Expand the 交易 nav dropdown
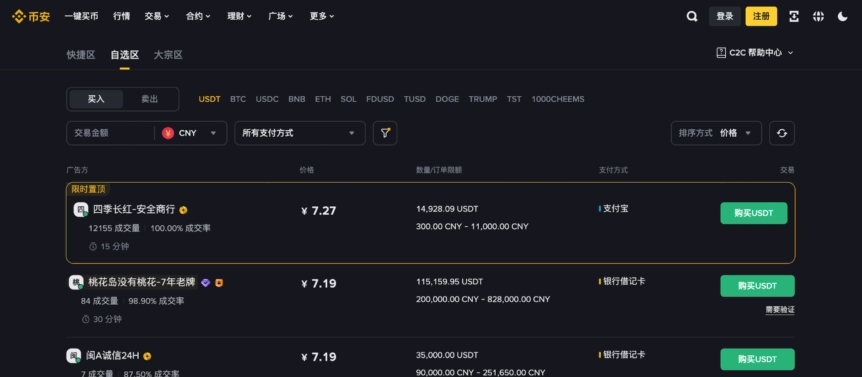The width and height of the screenshot is (862, 377). pyautogui.click(x=157, y=16)
